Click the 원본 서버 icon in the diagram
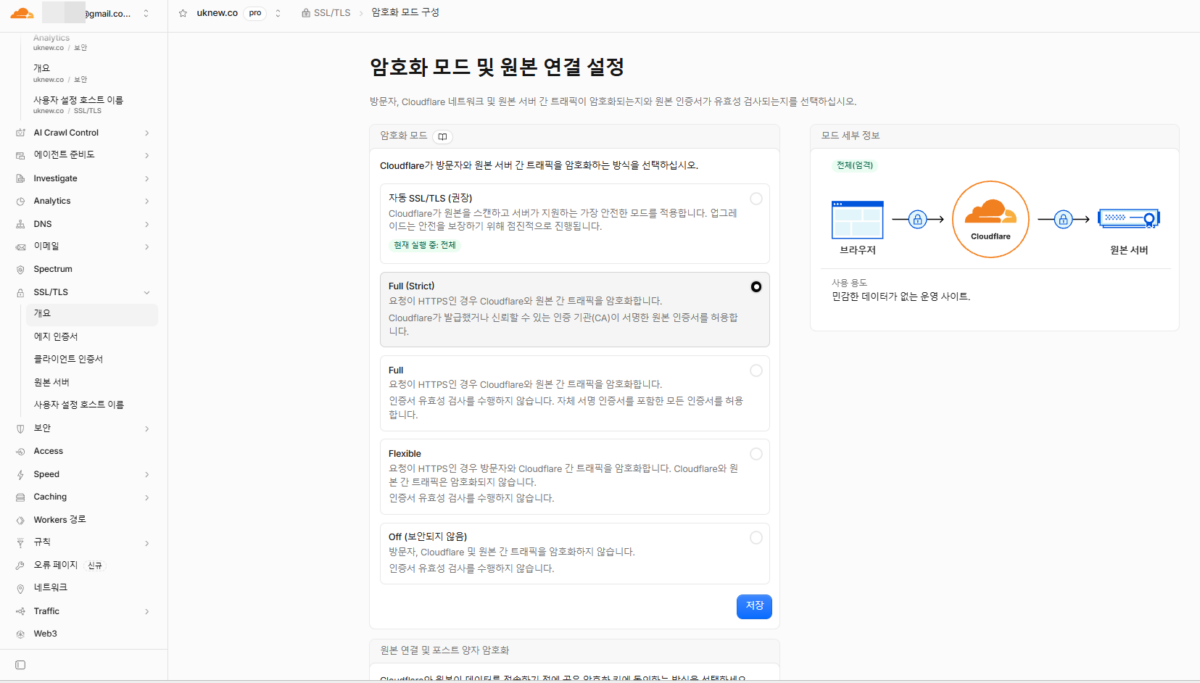This screenshot has height=683, width=1200. (1128, 218)
